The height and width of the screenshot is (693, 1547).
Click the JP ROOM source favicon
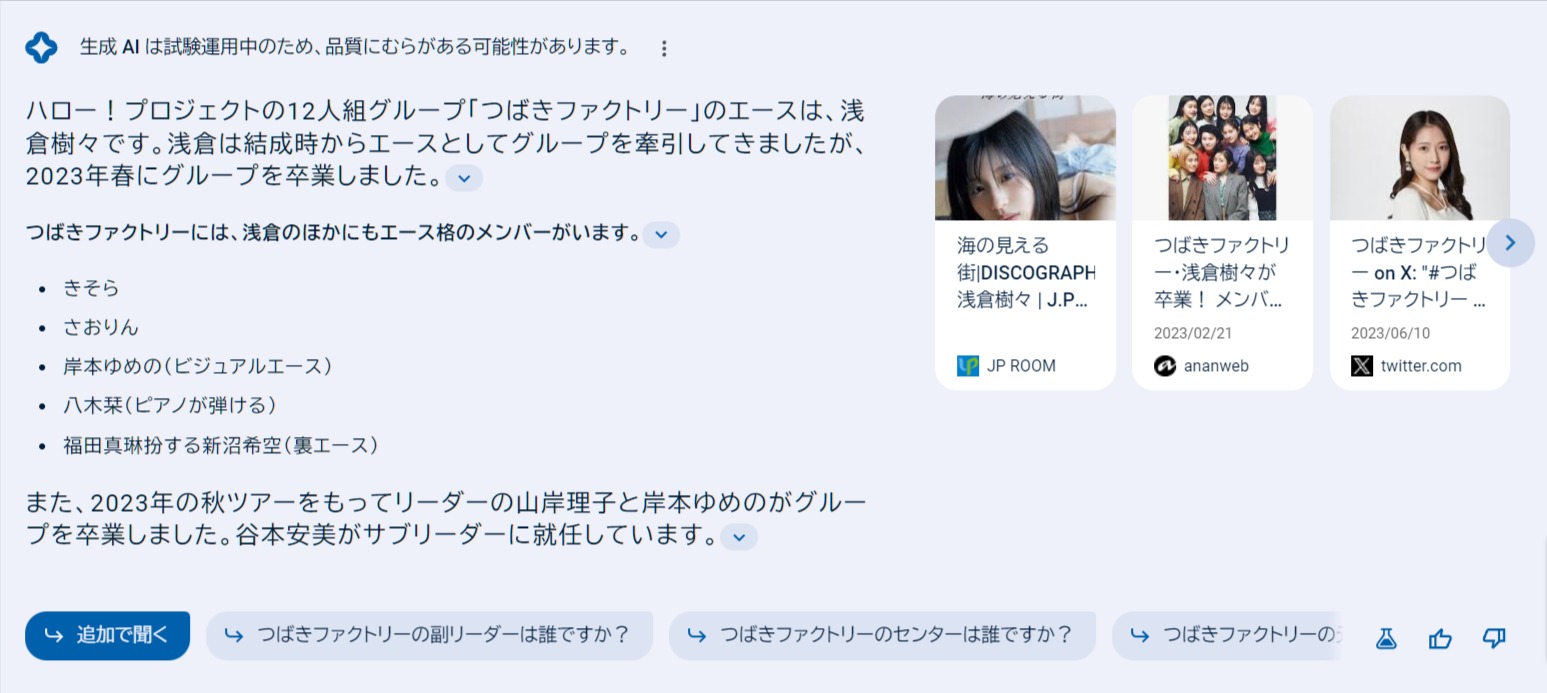[968, 366]
